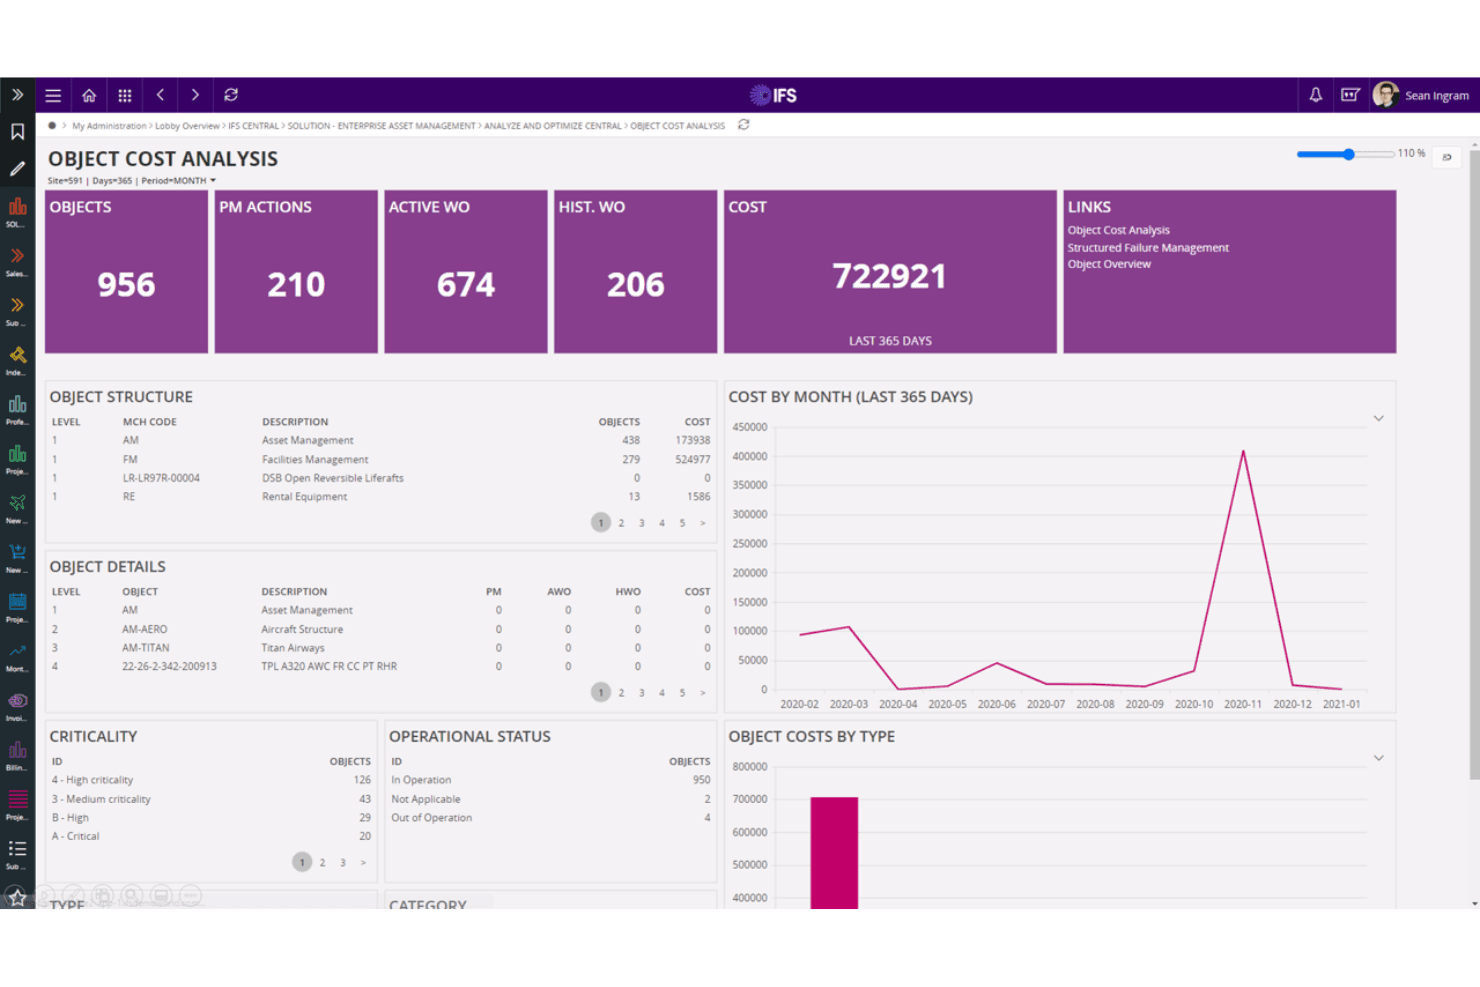The height and width of the screenshot is (987, 1480).
Task: Go to next page in Object Structure
Action: [x=703, y=523]
